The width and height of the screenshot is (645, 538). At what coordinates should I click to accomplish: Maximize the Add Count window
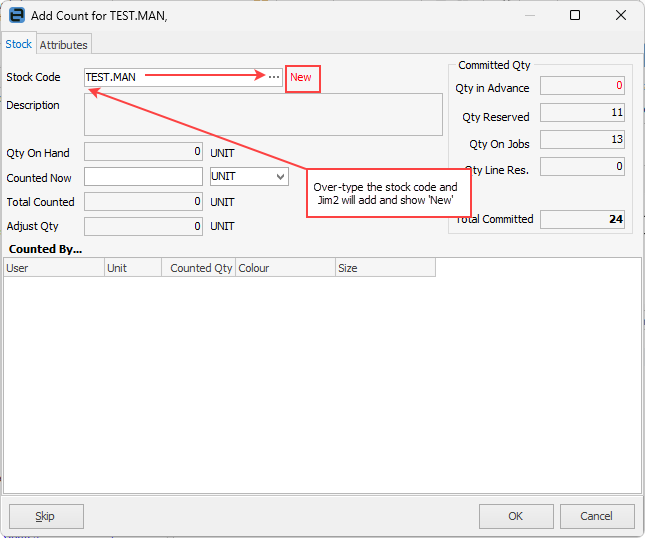(x=575, y=15)
